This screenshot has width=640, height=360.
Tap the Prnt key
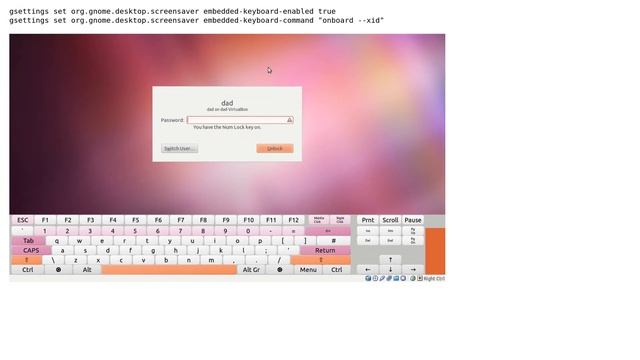pyautogui.click(x=368, y=220)
